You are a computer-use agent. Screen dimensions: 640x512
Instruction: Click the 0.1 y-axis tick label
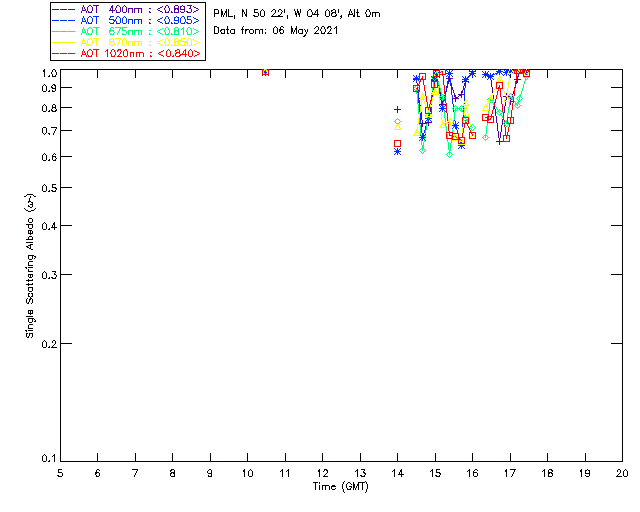pos(49,459)
